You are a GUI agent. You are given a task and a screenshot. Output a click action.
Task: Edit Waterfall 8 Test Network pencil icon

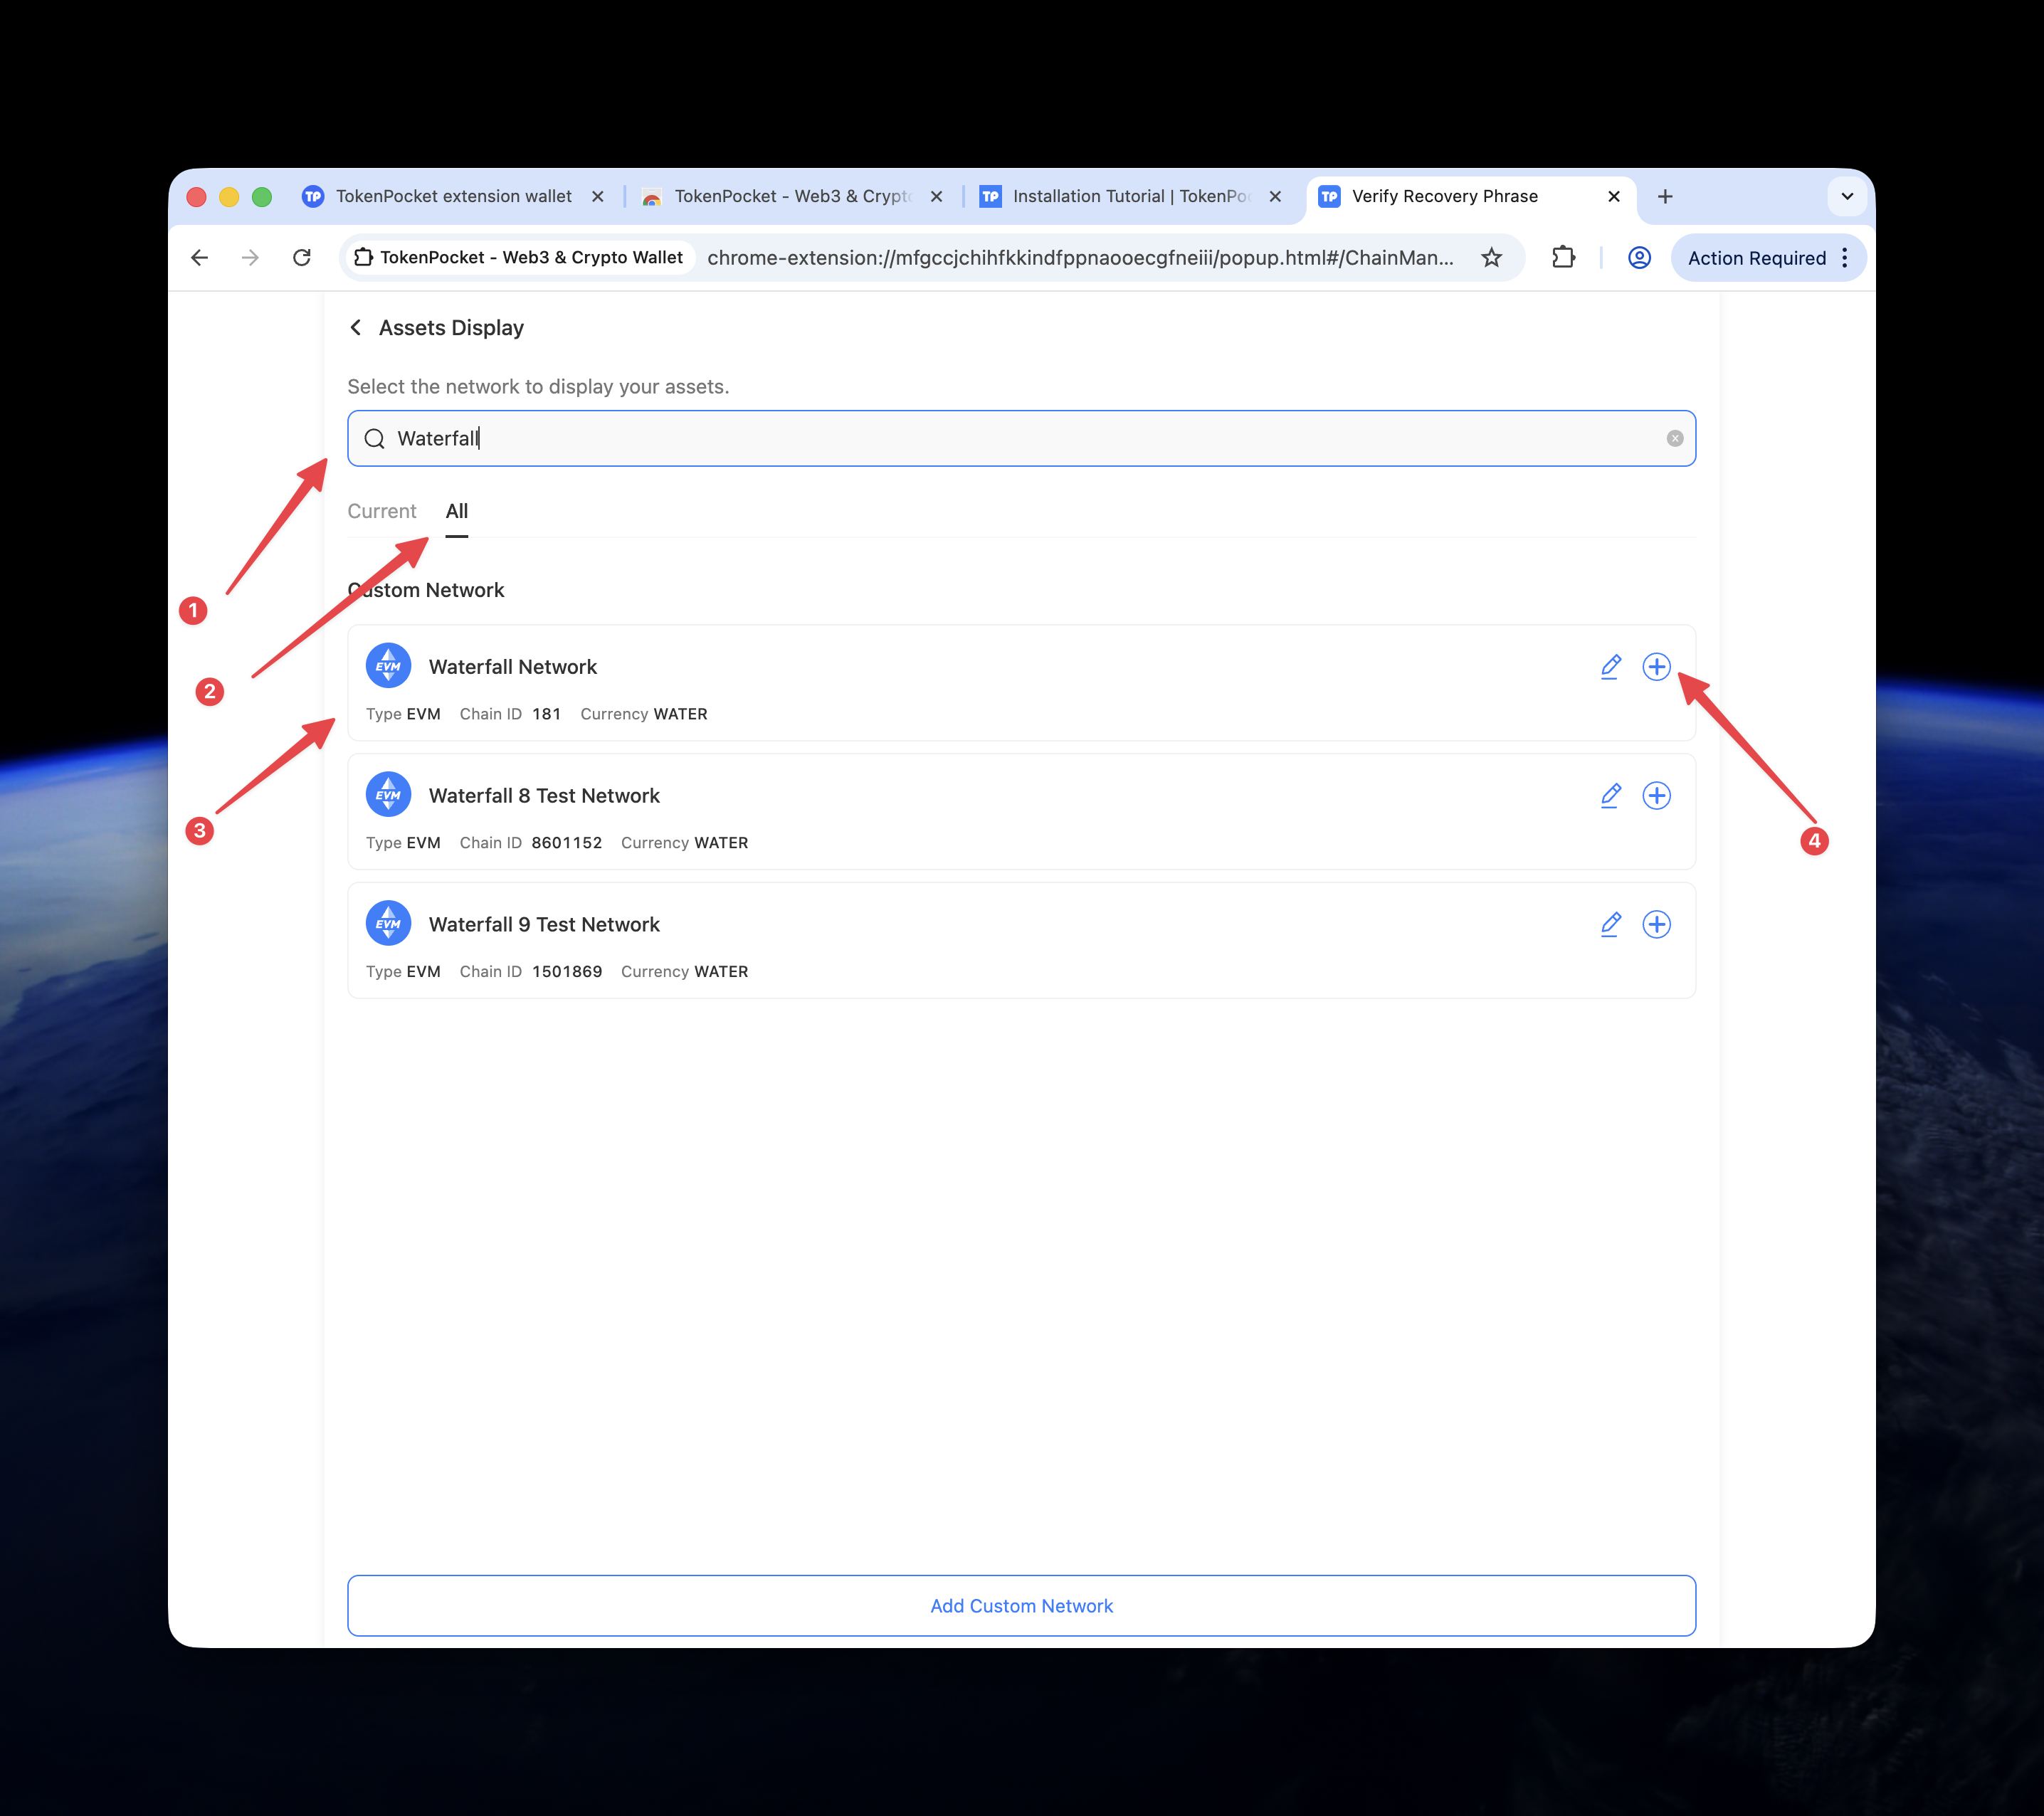[x=1610, y=795]
